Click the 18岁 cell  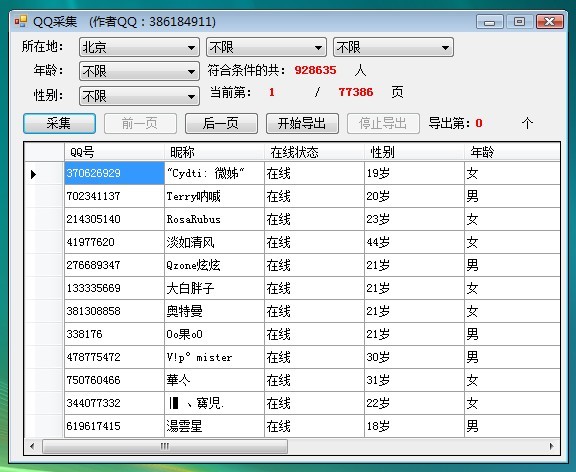click(x=414, y=426)
